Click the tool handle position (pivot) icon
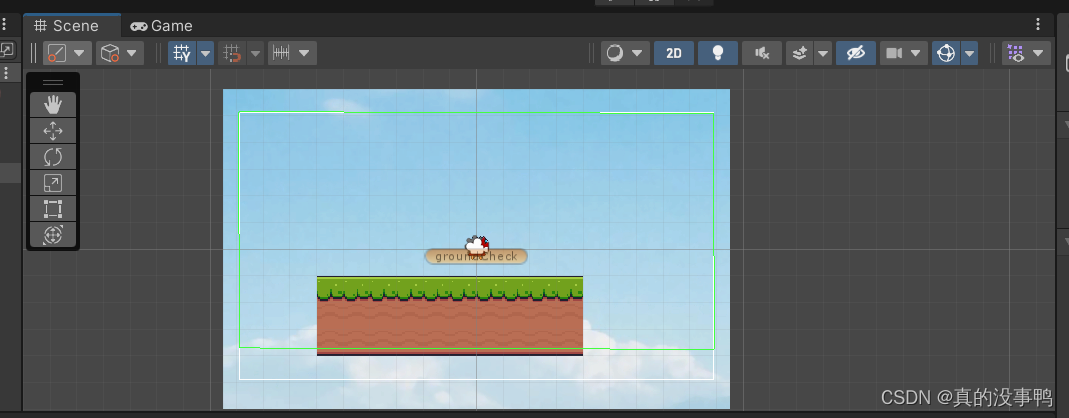1069x418 pixels. pos(57,53)
